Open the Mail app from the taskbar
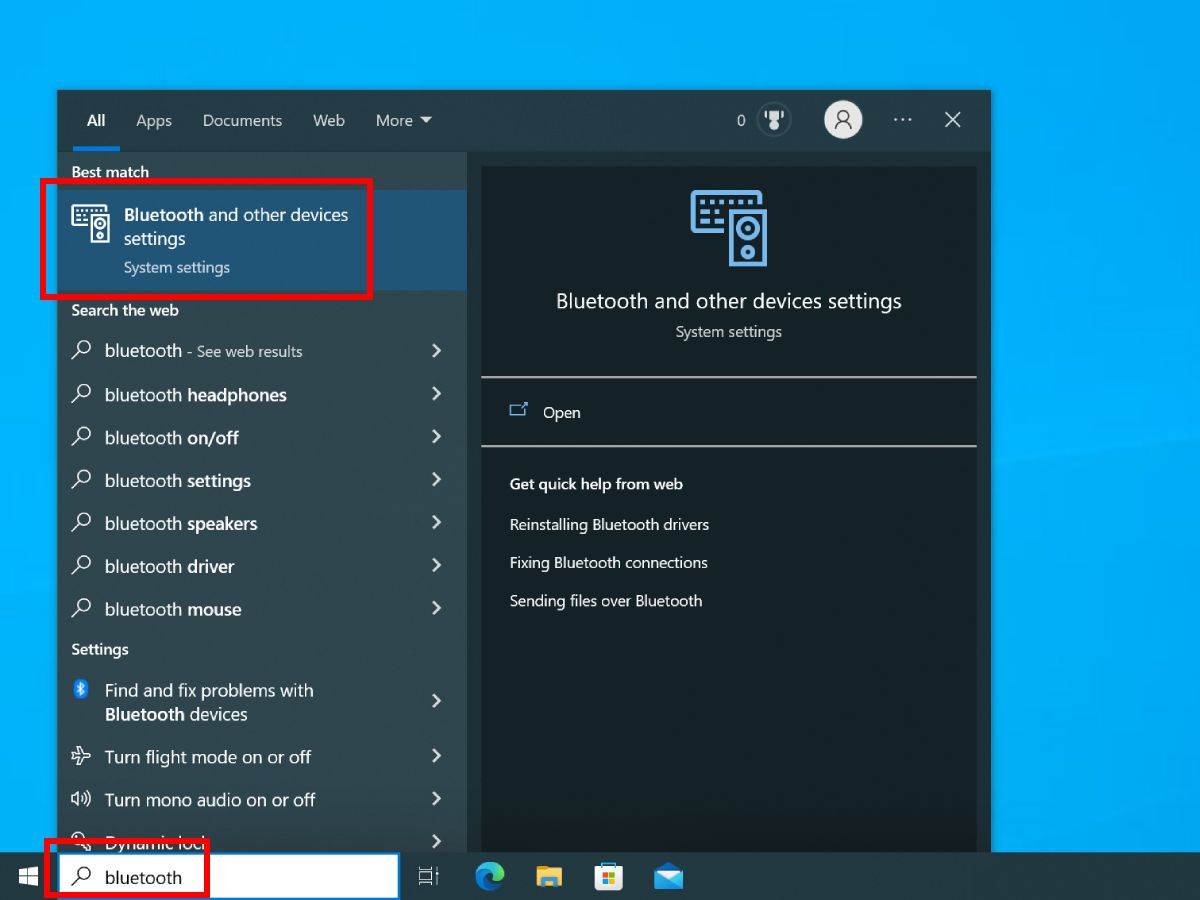The height and width of the screenshot is (900, 1200). pos(668,877)
